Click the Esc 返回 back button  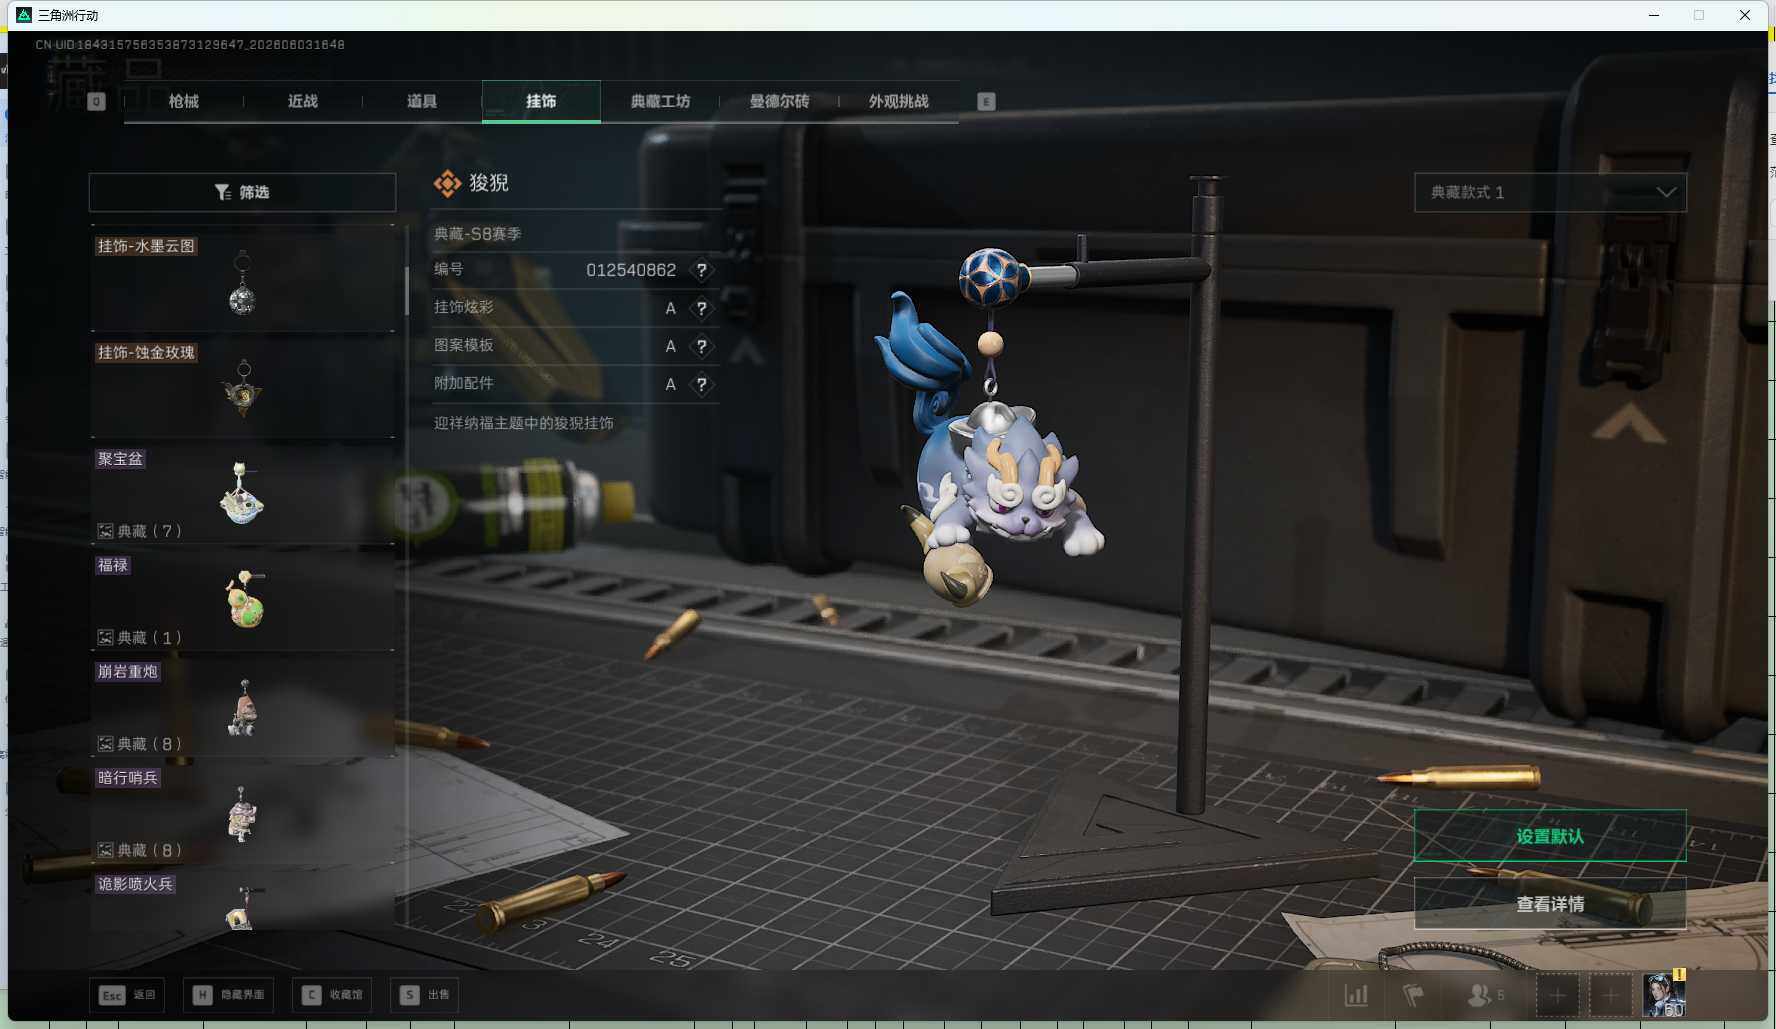[127, 995]
